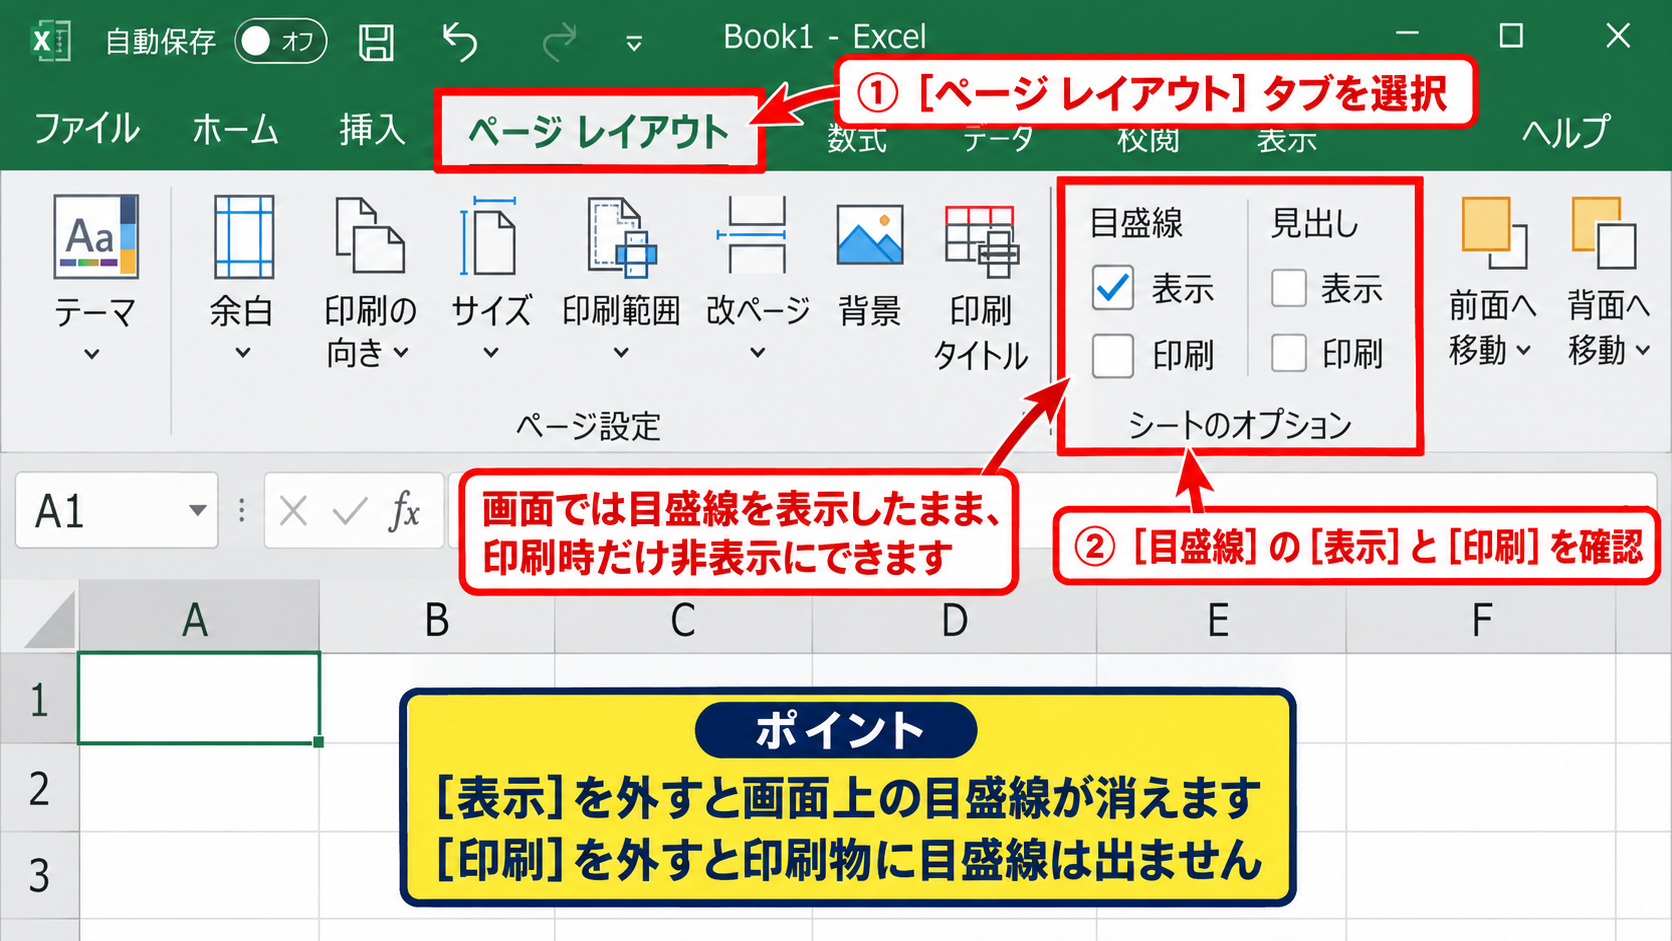This screenshot has width=1672, height=941.
Task: Check 見出し 表示 headings view checkbox
Action: point(1289,288)
